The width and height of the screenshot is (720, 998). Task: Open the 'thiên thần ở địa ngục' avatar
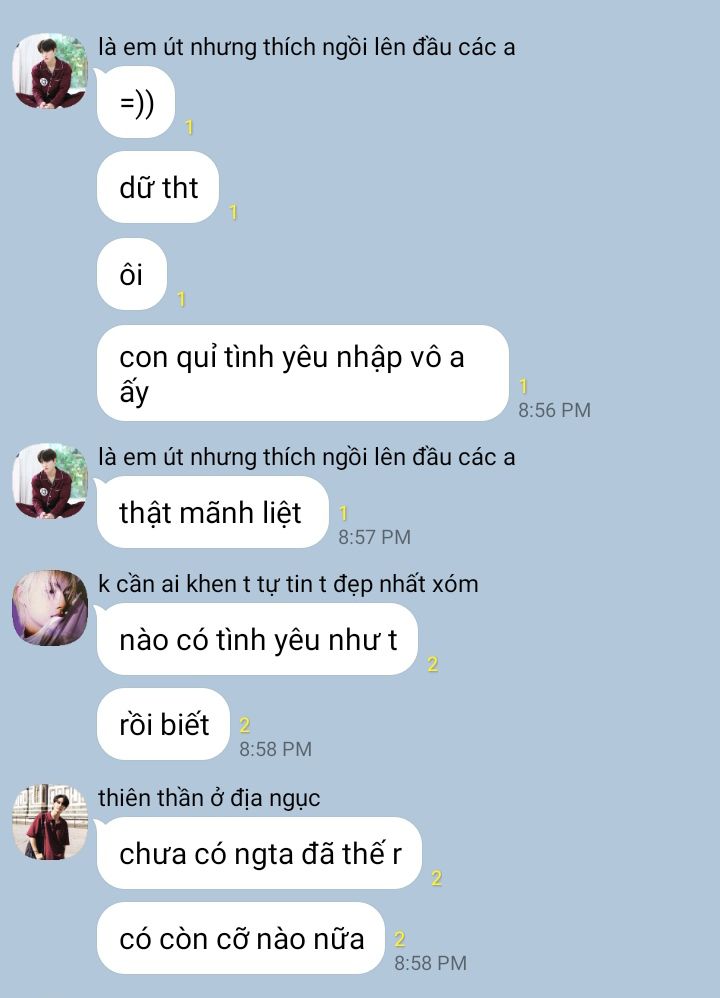(x=50, y=822)
